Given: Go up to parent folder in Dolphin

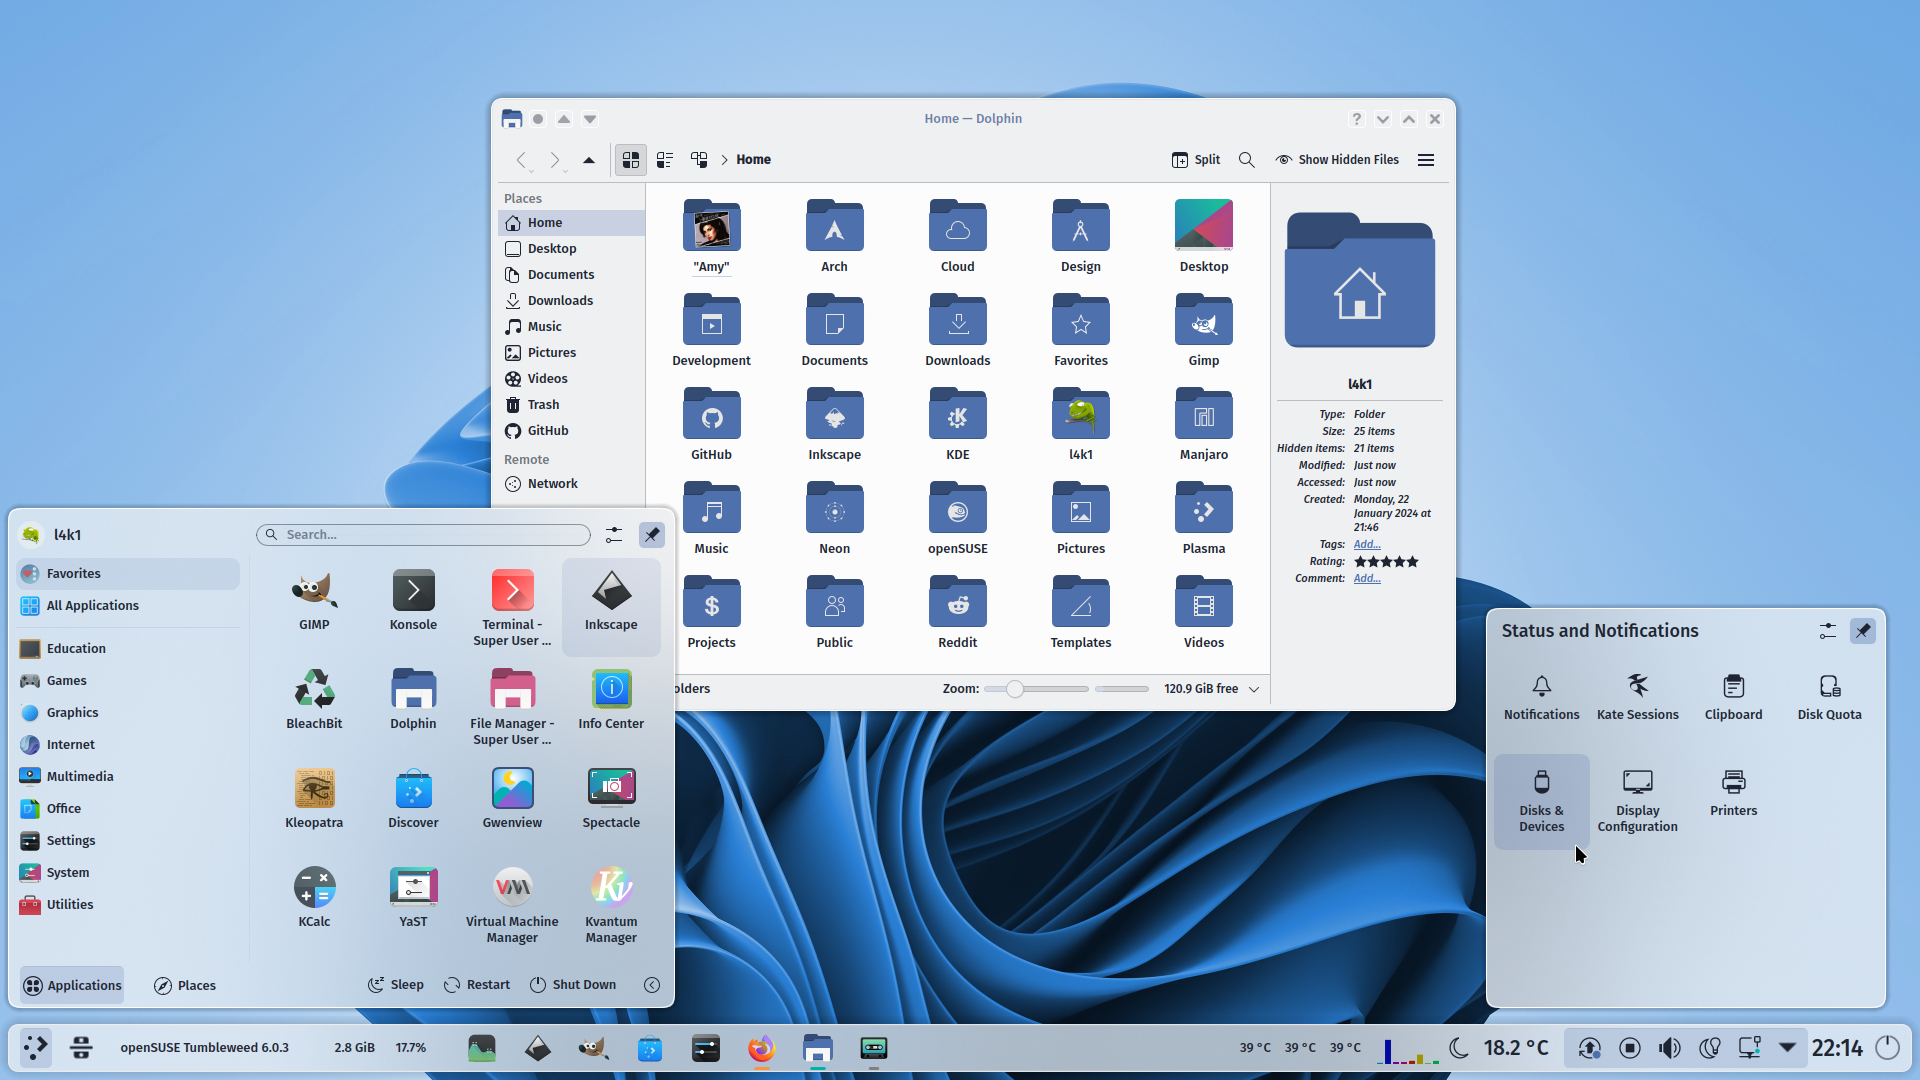Looking at the screenshot, I should [588, 159].
